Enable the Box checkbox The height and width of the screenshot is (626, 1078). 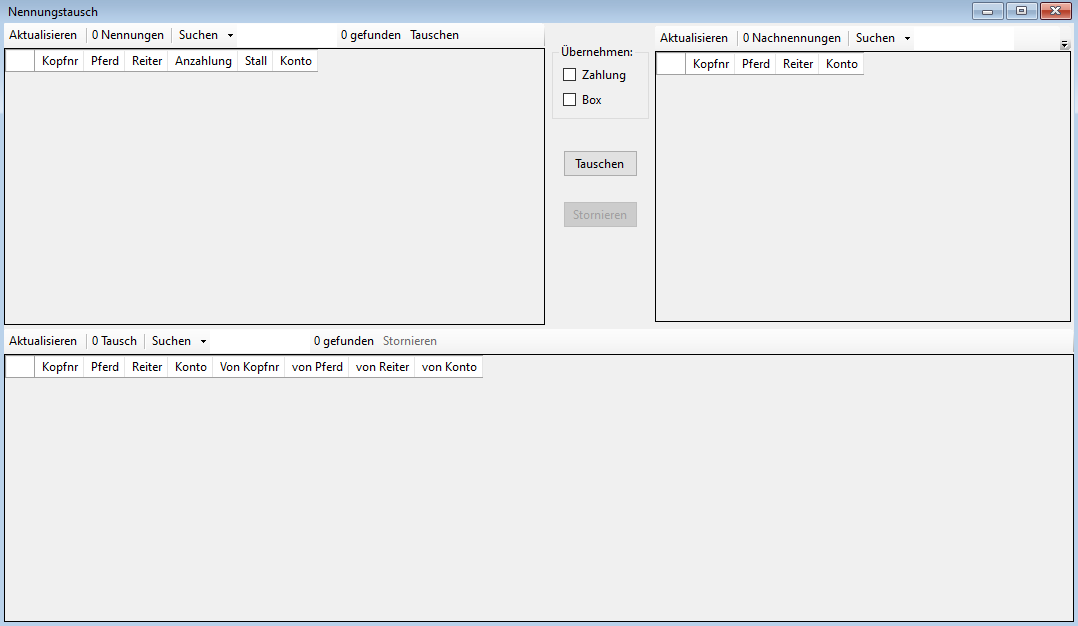570,100
